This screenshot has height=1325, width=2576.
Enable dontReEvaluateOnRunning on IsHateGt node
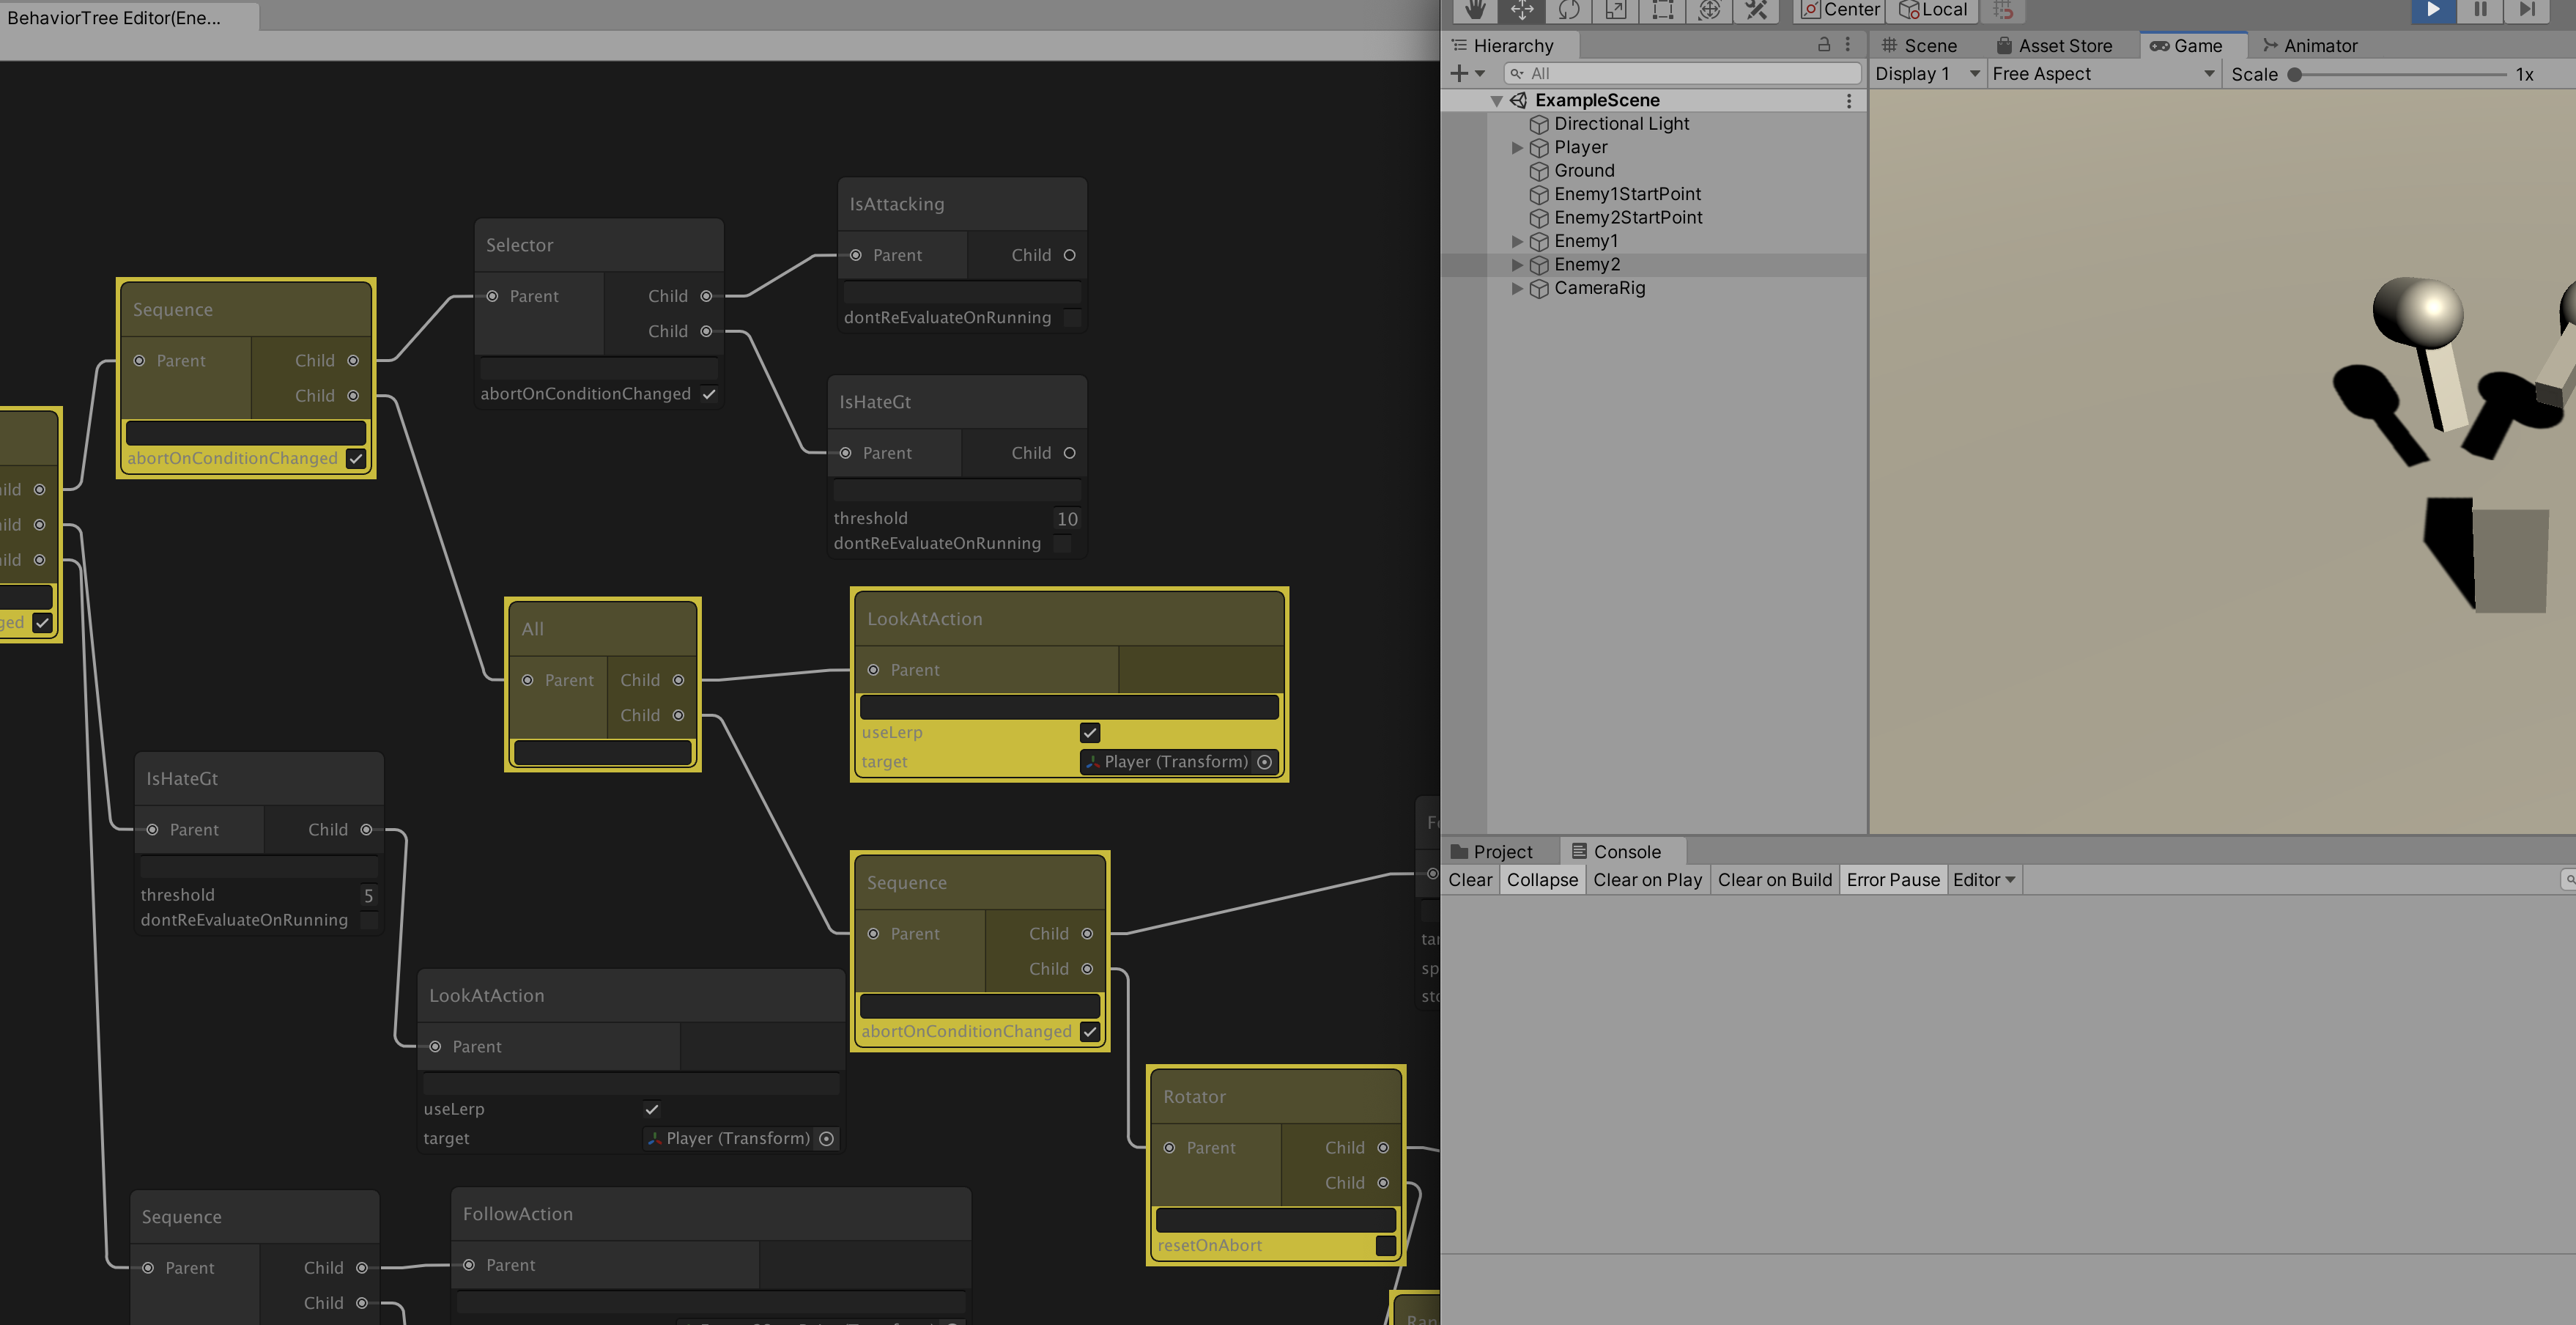tap(1062, 543)
